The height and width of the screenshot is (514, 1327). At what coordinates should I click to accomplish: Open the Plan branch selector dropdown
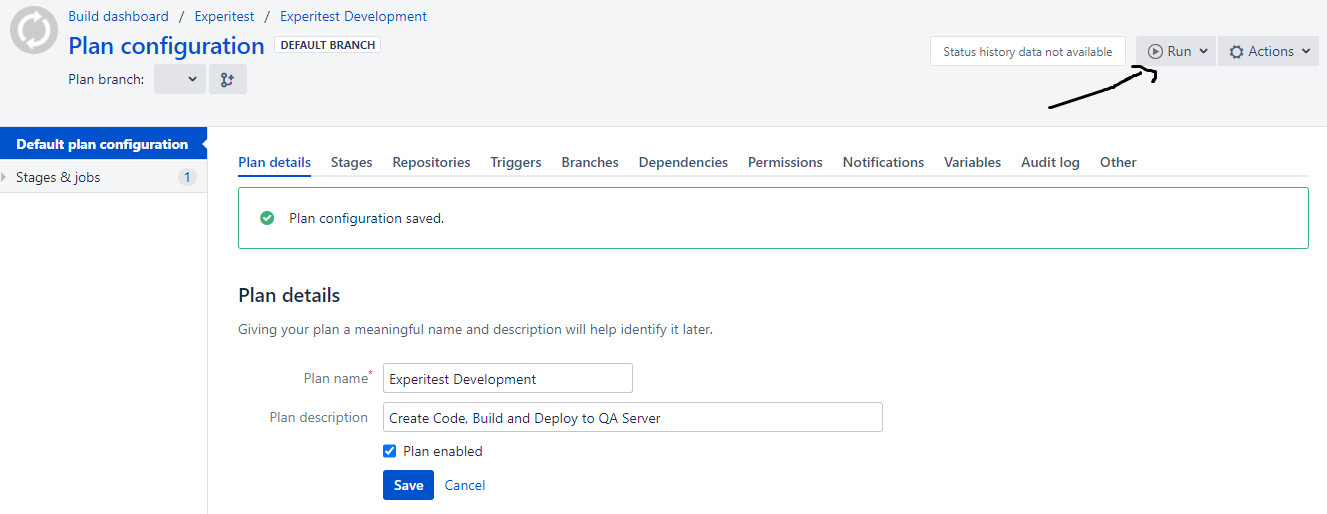click(x=180, y=79)
